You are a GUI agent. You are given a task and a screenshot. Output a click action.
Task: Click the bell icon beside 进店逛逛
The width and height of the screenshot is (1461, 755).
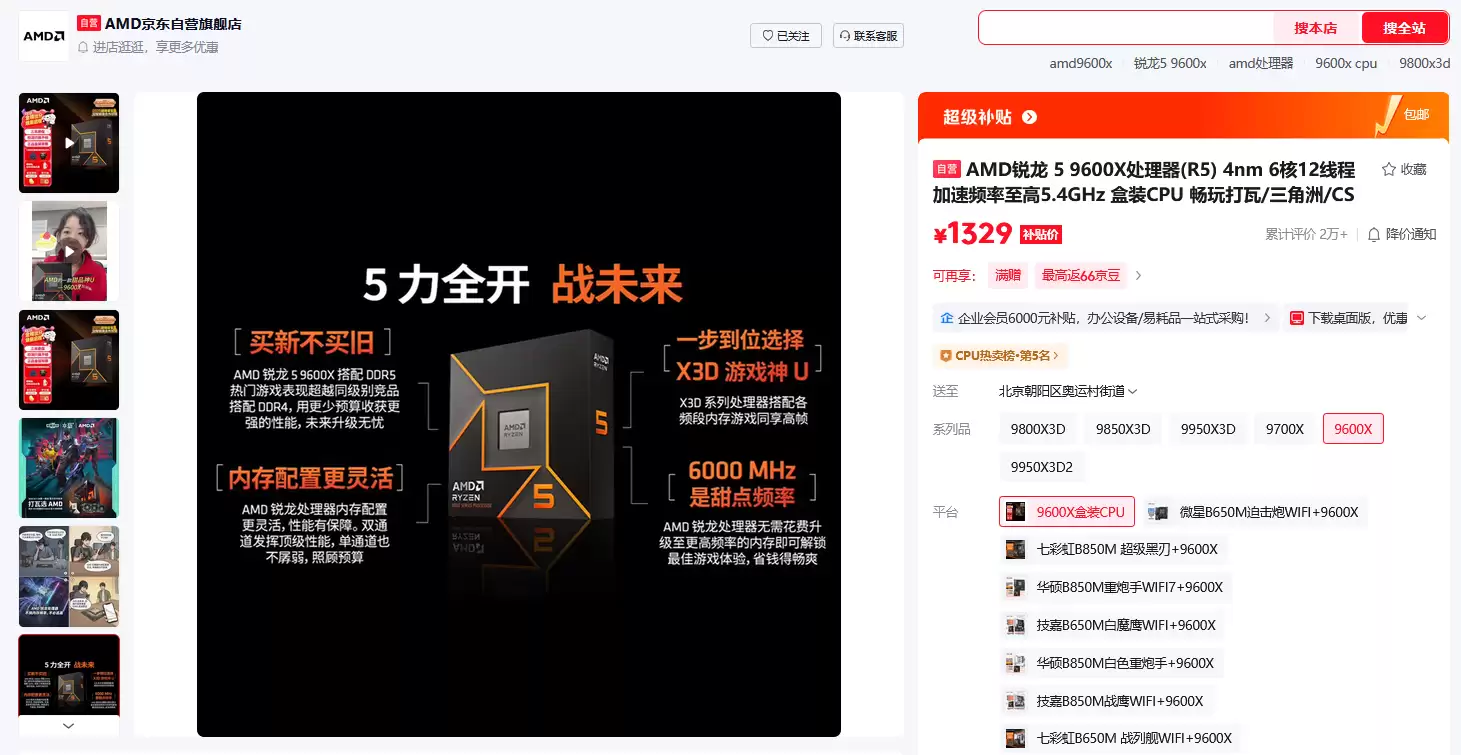83,47
